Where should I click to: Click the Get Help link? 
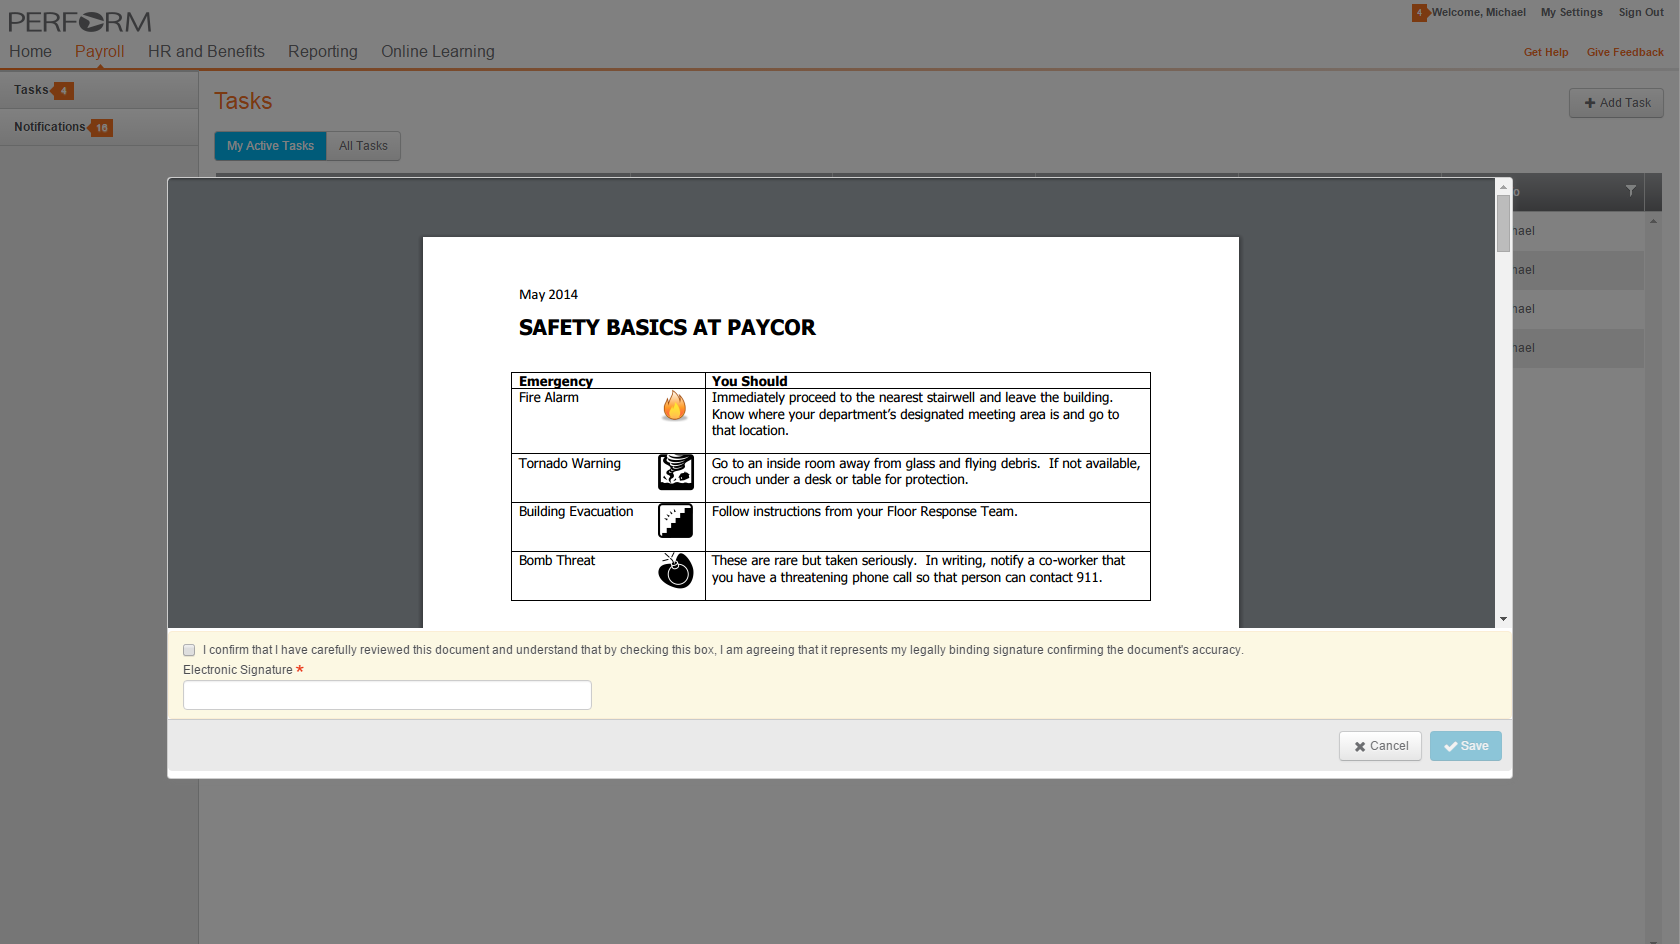pos(1546,52)
